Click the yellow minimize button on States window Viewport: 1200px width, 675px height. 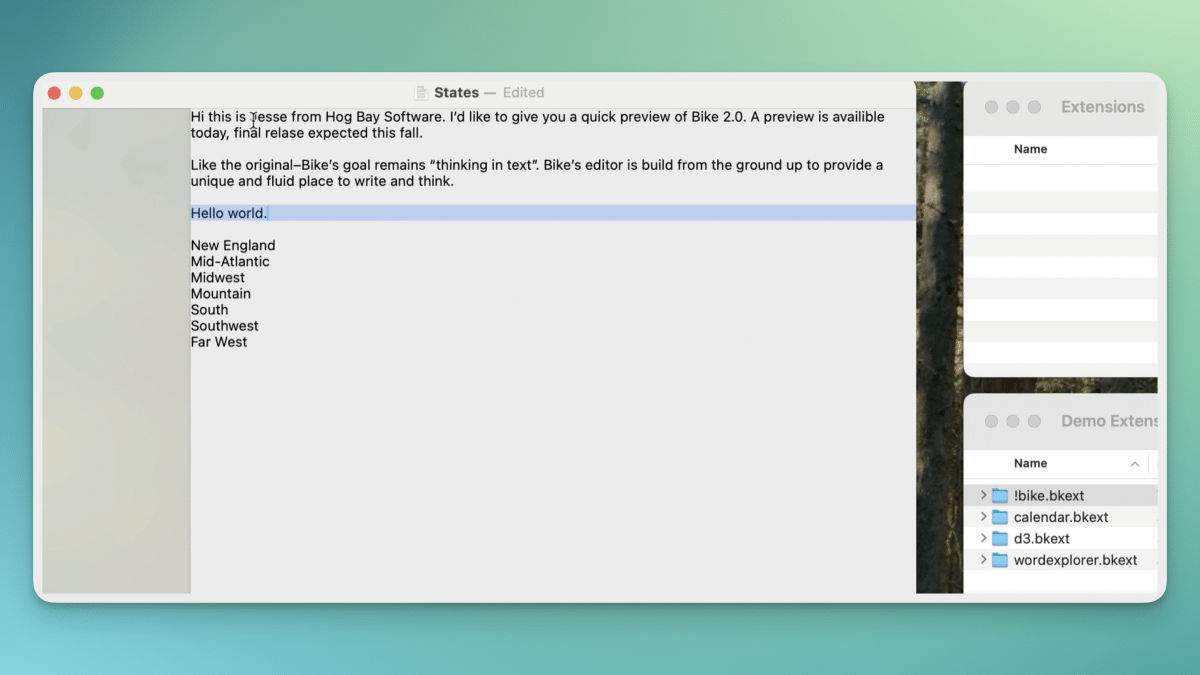click(75, 92)
